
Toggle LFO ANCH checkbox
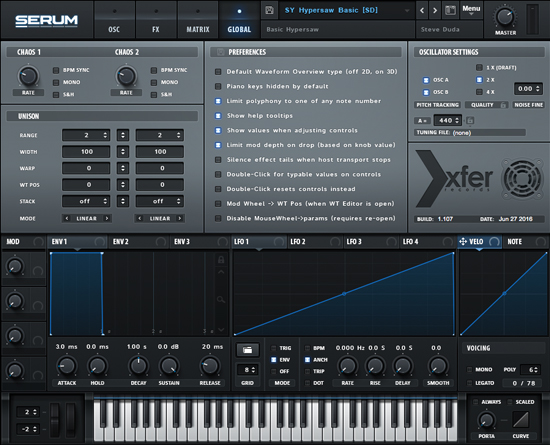pyautogui.click(x=307, y=359)
